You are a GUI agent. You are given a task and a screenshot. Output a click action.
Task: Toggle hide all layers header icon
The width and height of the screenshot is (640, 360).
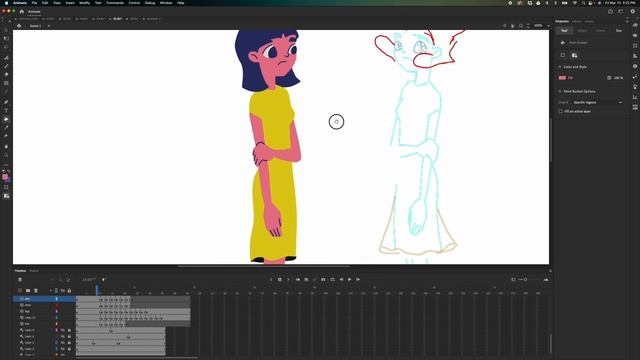click(x=63, y=291)
